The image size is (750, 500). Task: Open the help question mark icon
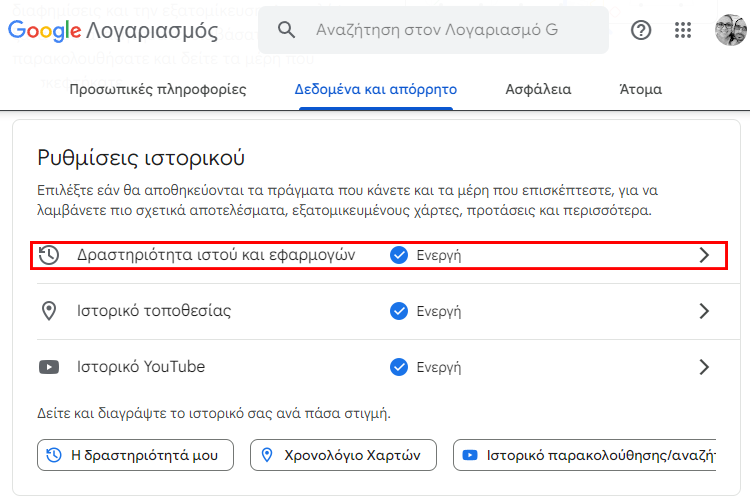pyautogui.click(x=641, y=30)
